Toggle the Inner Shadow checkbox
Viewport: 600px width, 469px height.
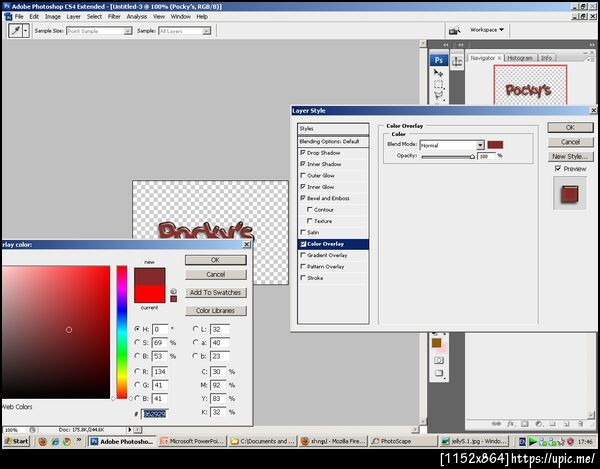[303, 164]
